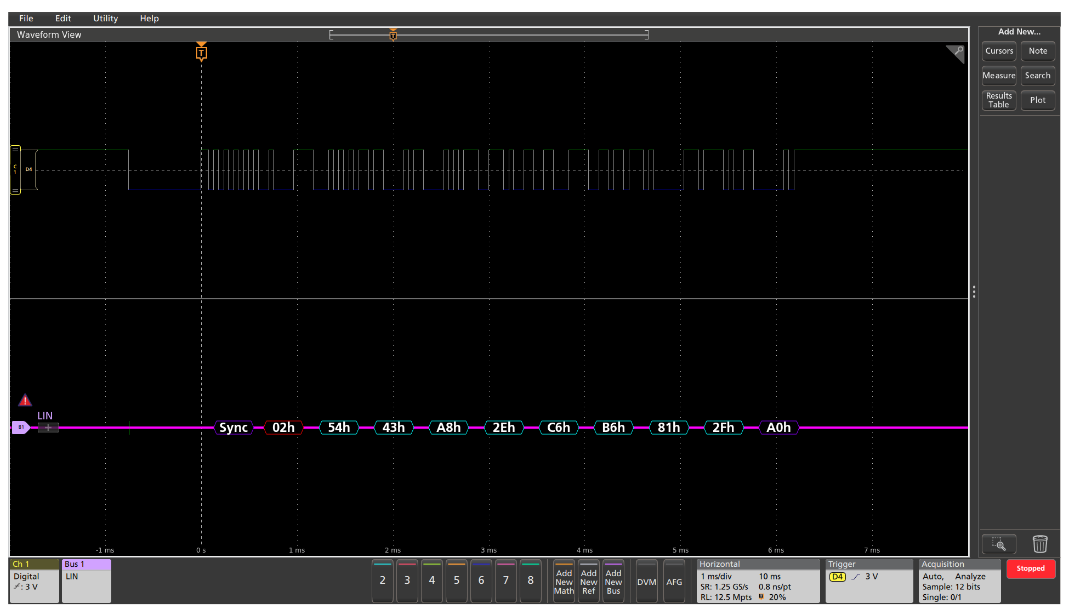Enable channel 2
Image resolution: width=1068 pixels, height=612 pixels.
381,579
